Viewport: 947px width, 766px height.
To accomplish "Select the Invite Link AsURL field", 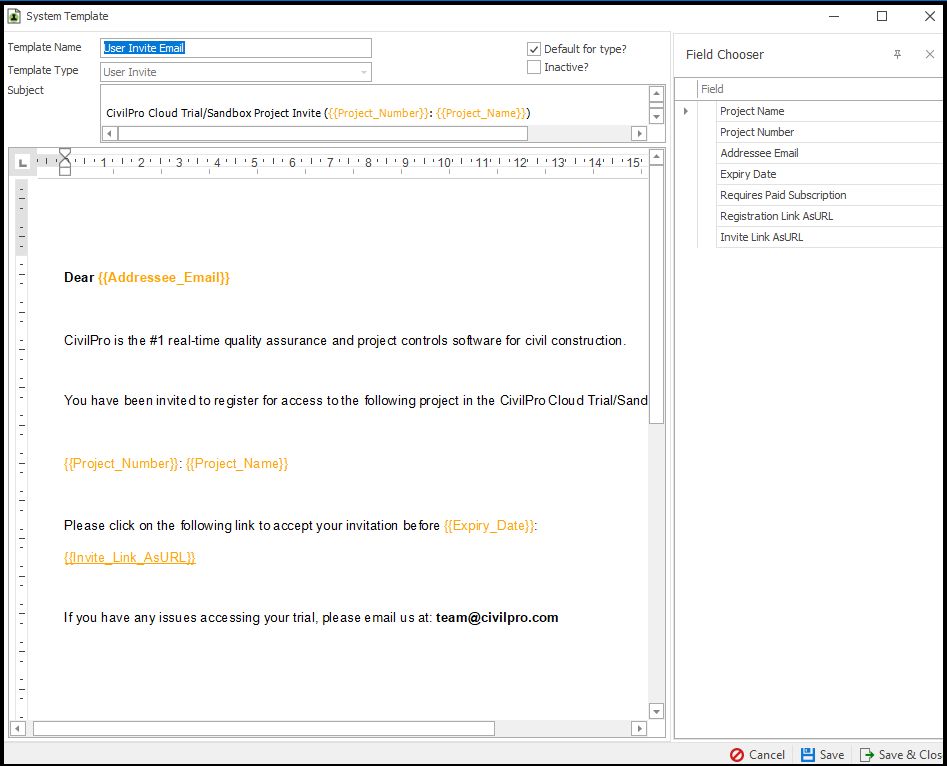I will pyautogui.click(x=761, y=237).
